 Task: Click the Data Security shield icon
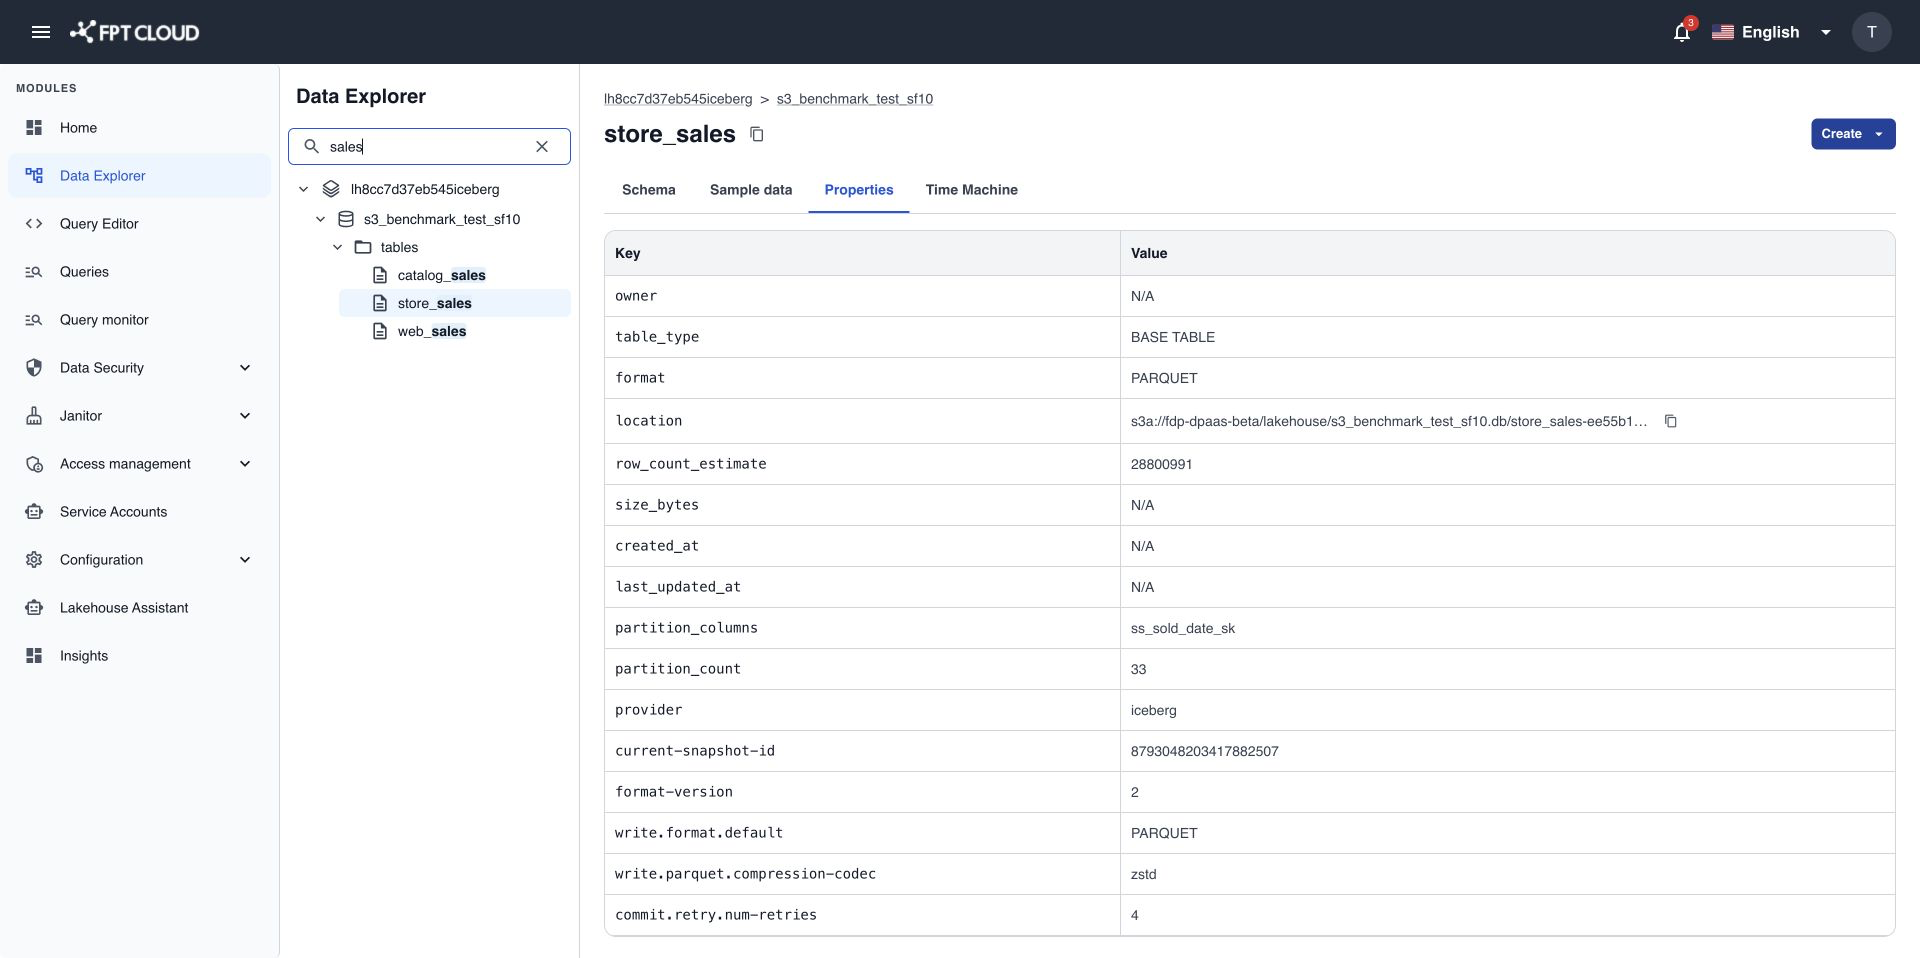tap(34, 368)
